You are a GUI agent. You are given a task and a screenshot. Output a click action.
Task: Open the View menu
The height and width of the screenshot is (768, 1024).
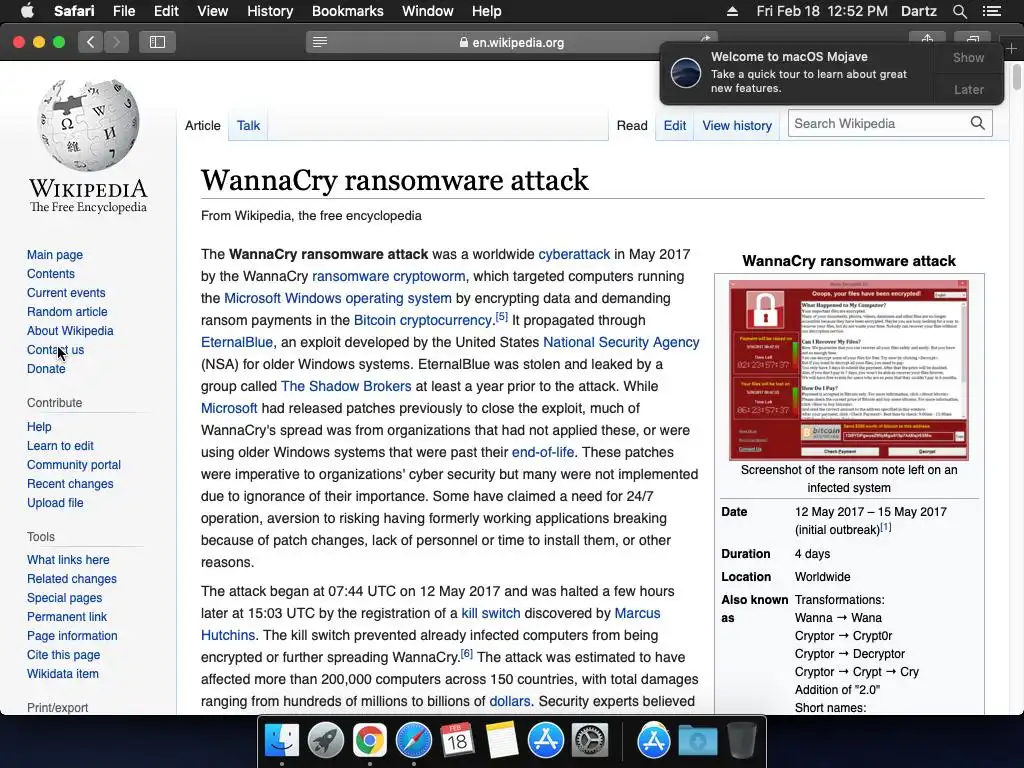213,11
